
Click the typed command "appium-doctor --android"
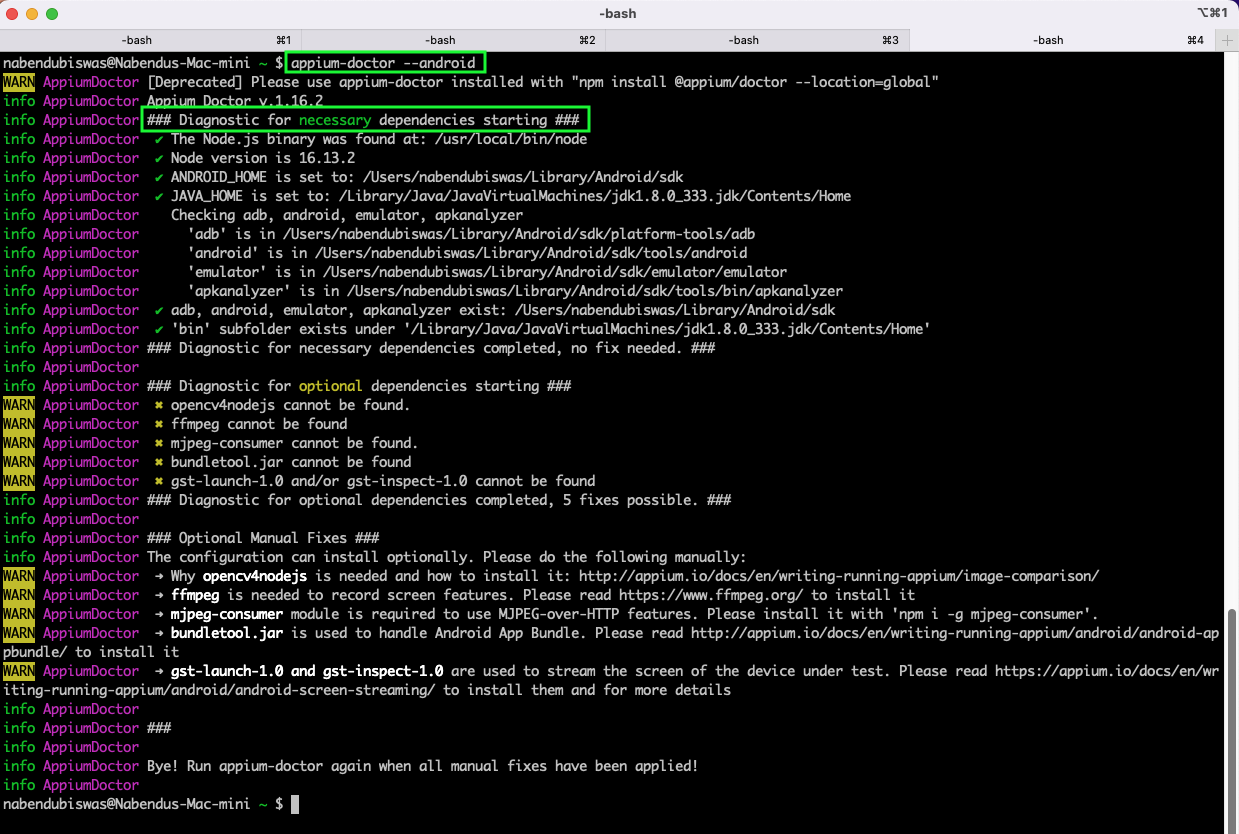pyautogui.click(x=383, y=63)
